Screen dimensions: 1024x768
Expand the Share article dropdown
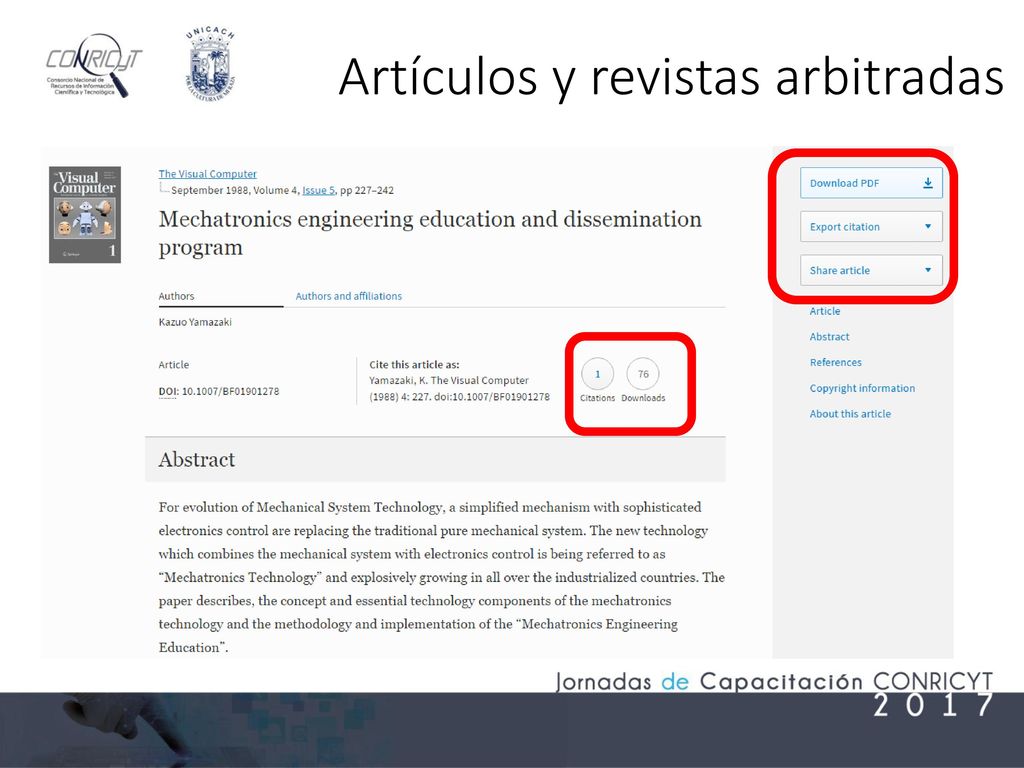pyautogui.click(x=871, y=270)
